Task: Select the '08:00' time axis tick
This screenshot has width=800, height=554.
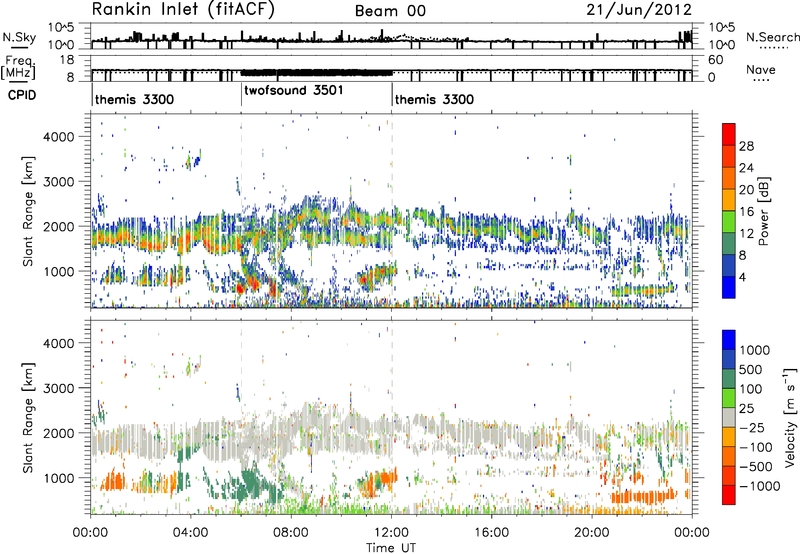Action: point(291,532)
